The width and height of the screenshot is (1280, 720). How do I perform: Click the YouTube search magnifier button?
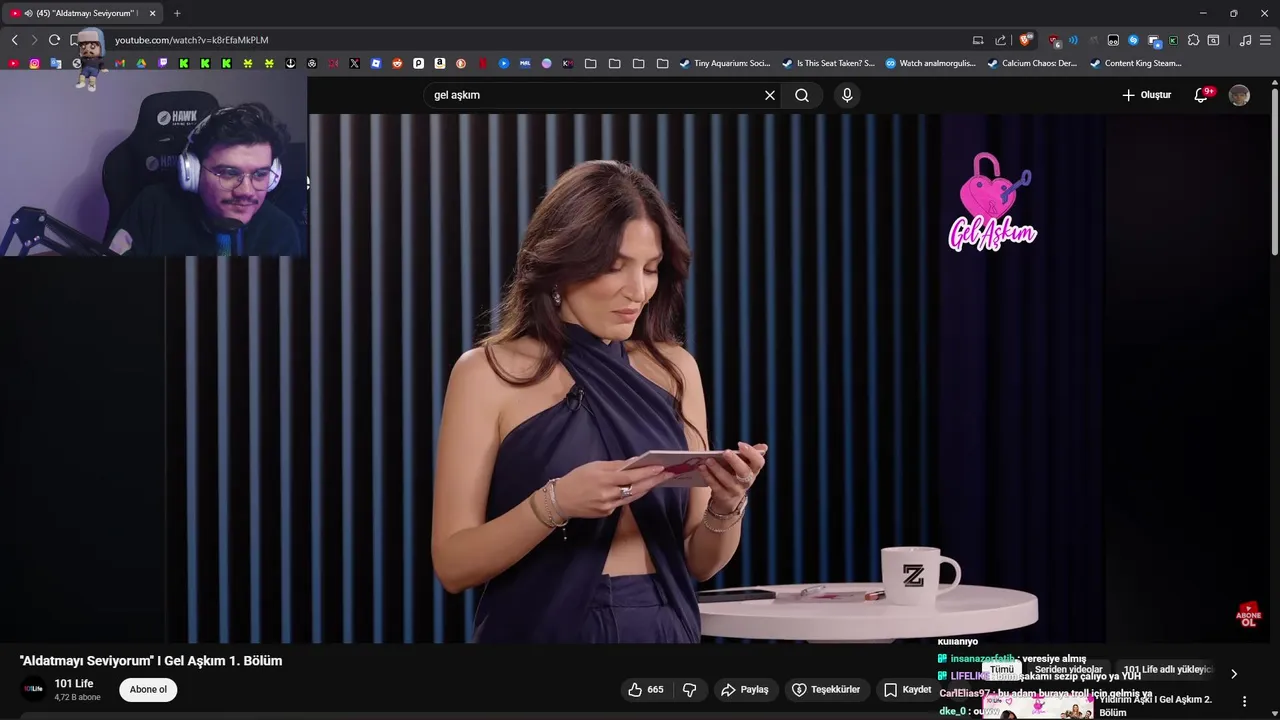point(802,95)
